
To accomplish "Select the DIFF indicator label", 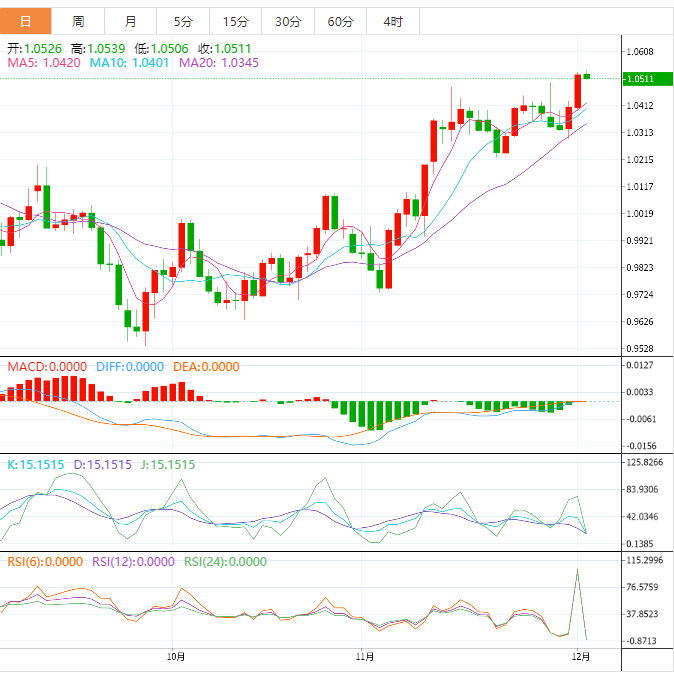I will tap(129, 367).
